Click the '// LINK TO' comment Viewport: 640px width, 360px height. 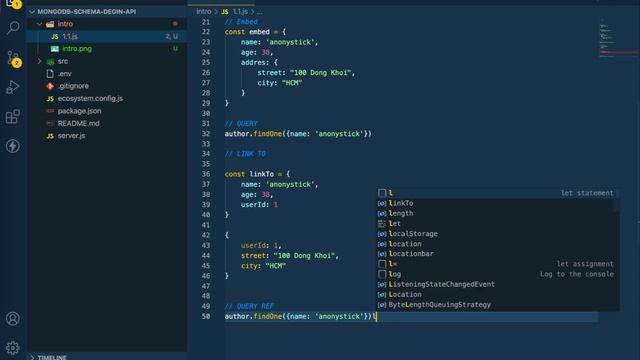pos(245,154)
